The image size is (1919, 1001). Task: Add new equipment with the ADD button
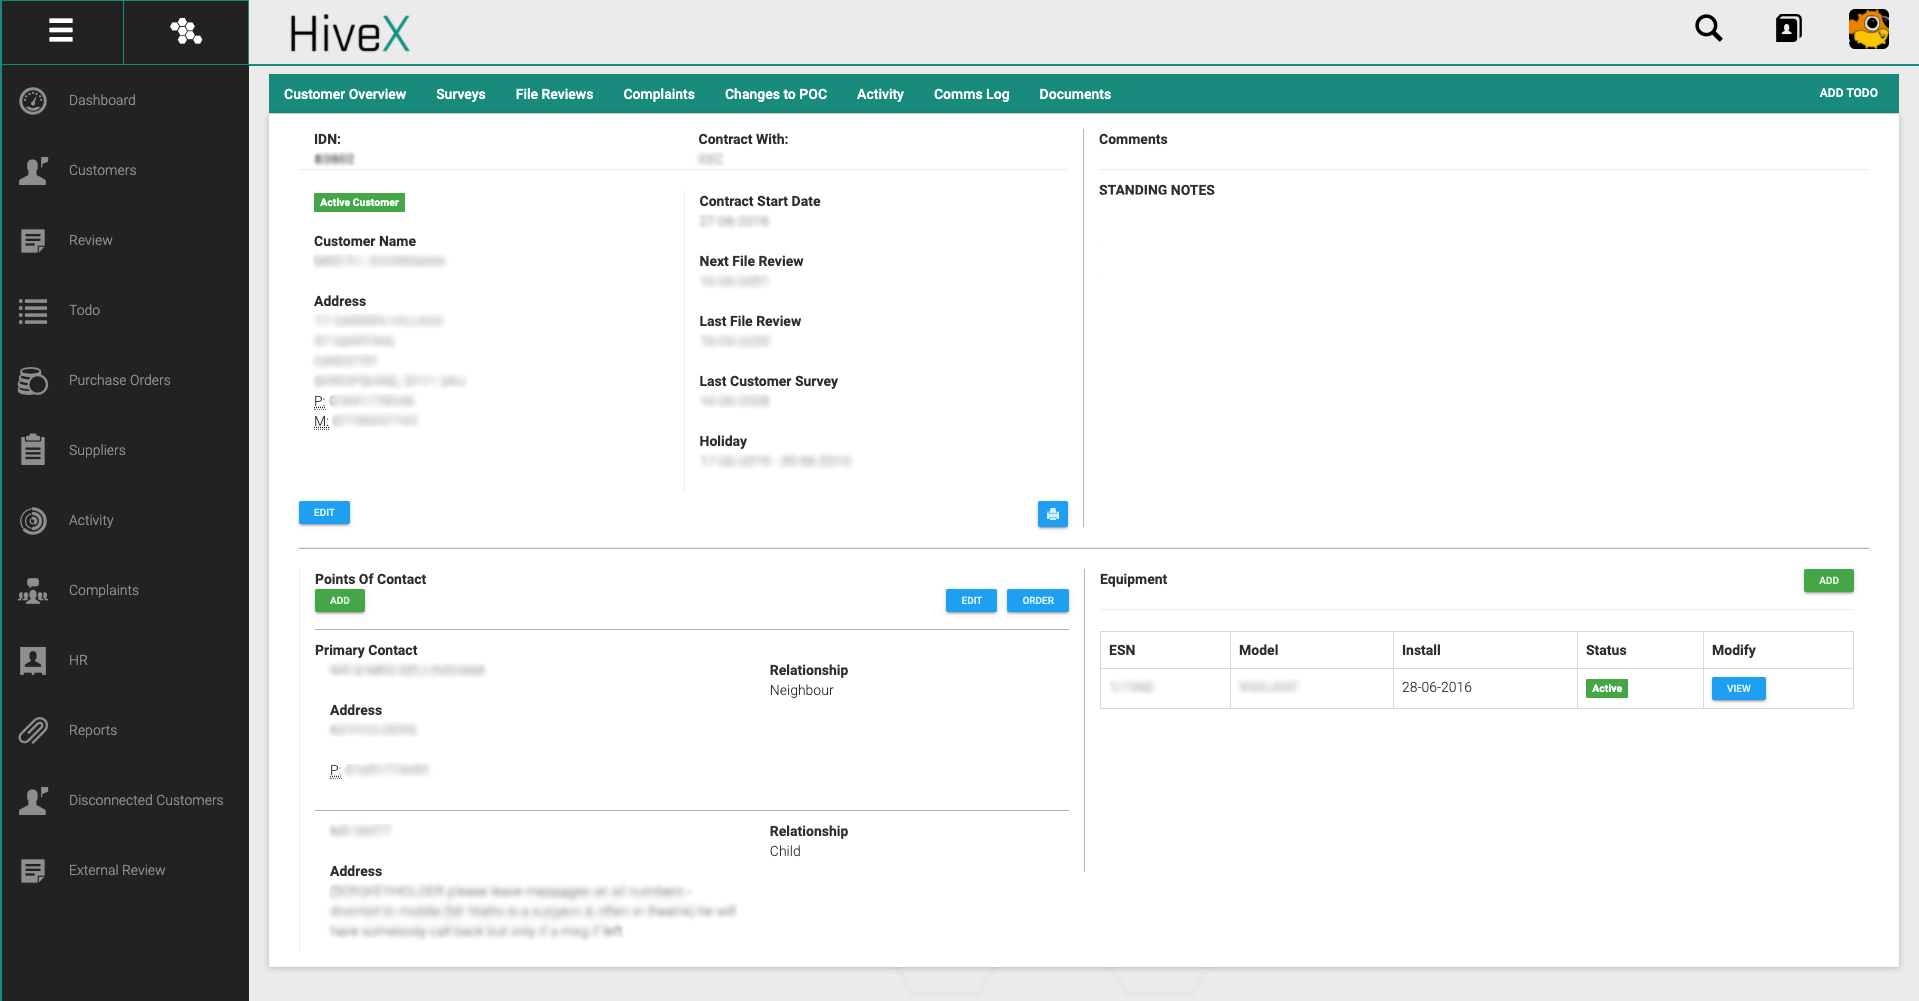coord(1828,581)
